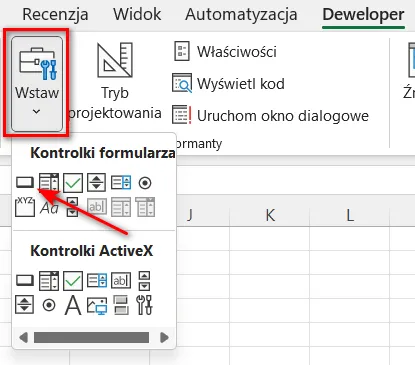Click the greyed-out Text Field form control

[97, 207]
